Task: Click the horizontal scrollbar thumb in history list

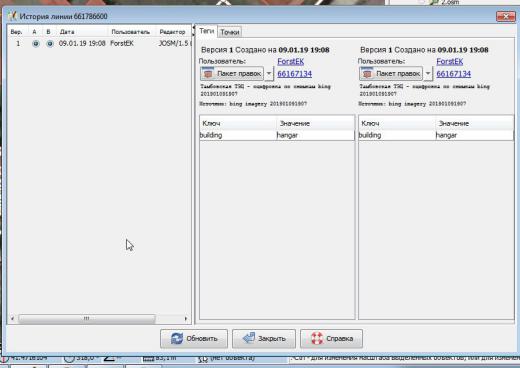Action: (x=87, y=318)
